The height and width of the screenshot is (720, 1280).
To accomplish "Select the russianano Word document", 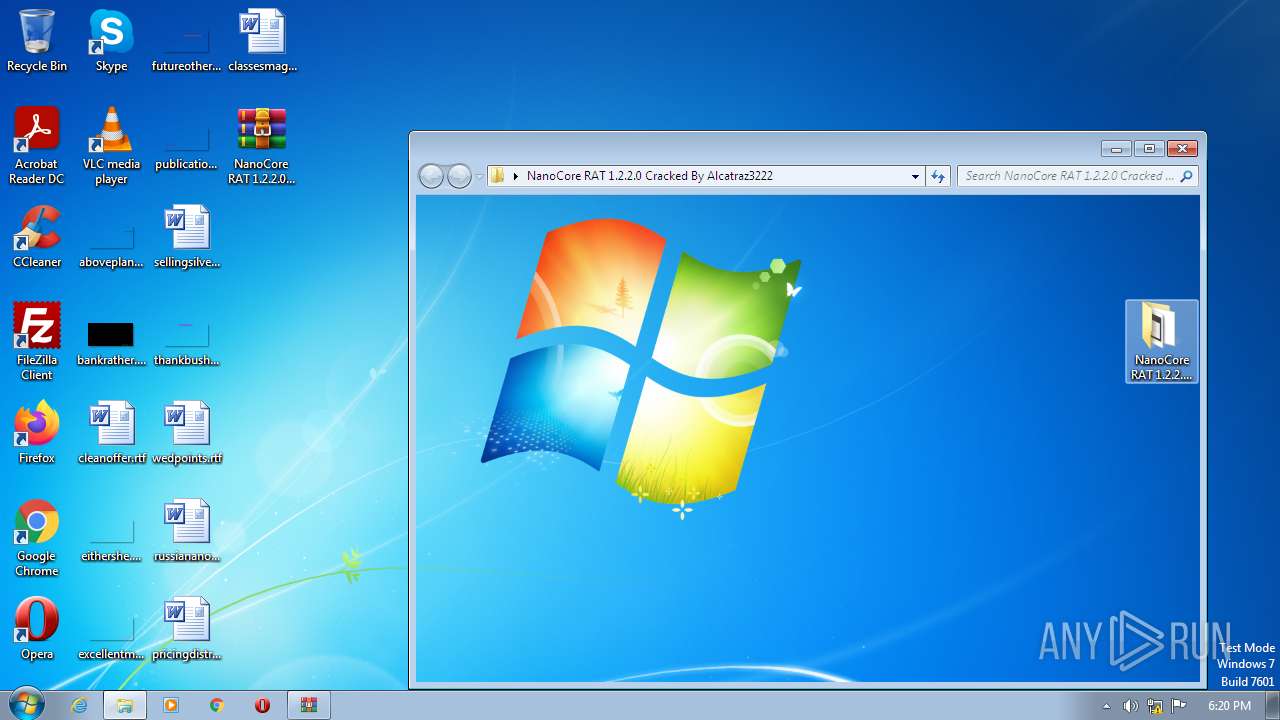I will pos(186,531).
